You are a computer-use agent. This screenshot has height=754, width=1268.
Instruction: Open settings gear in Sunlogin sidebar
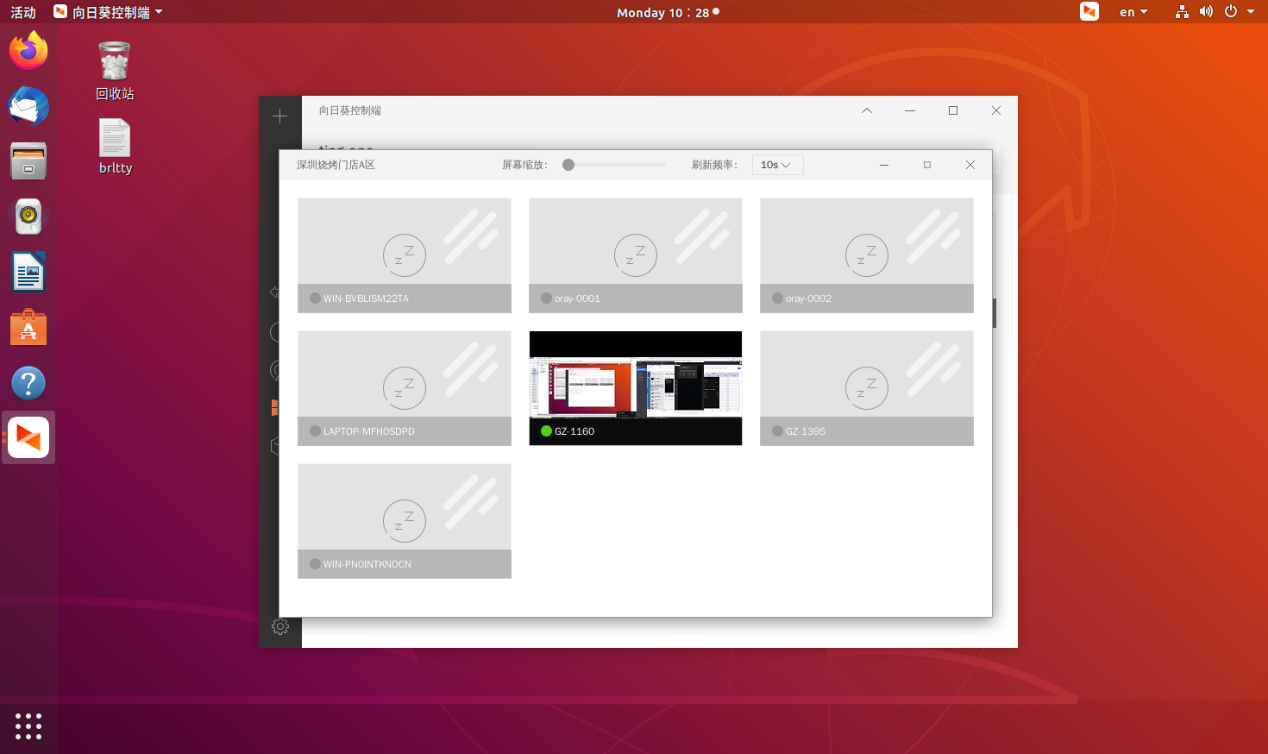280,627
